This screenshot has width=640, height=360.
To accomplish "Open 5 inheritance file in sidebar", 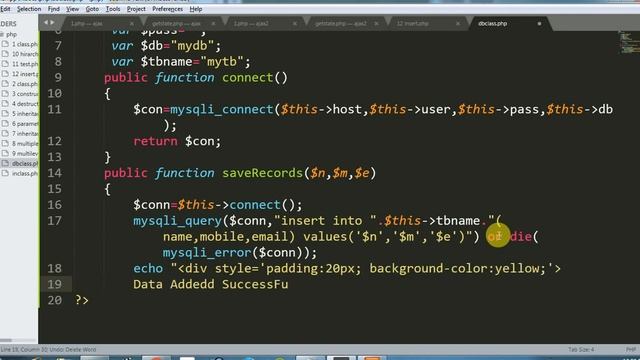I will coord(24,113).
